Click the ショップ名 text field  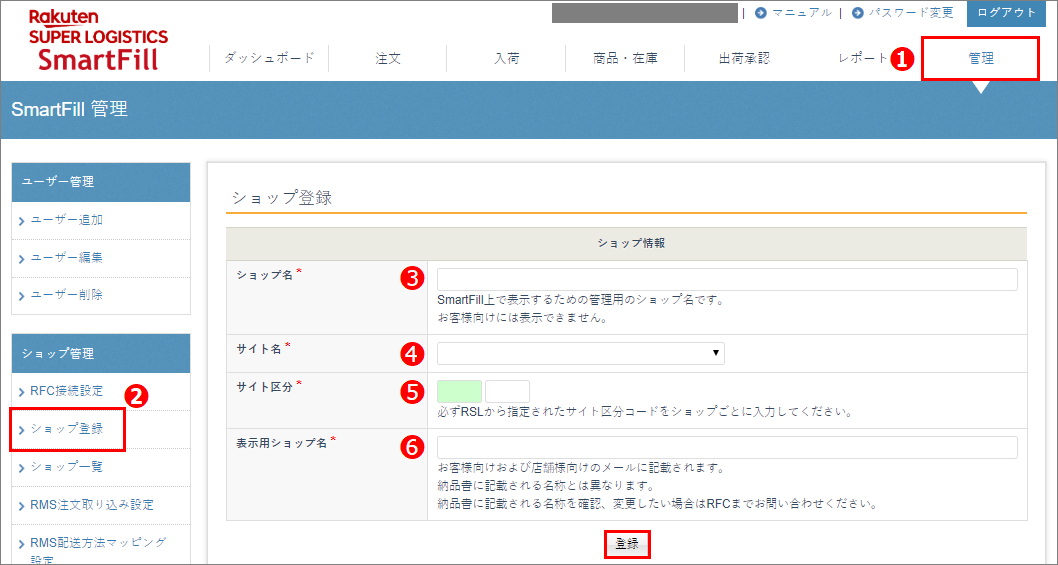point(727,279)
